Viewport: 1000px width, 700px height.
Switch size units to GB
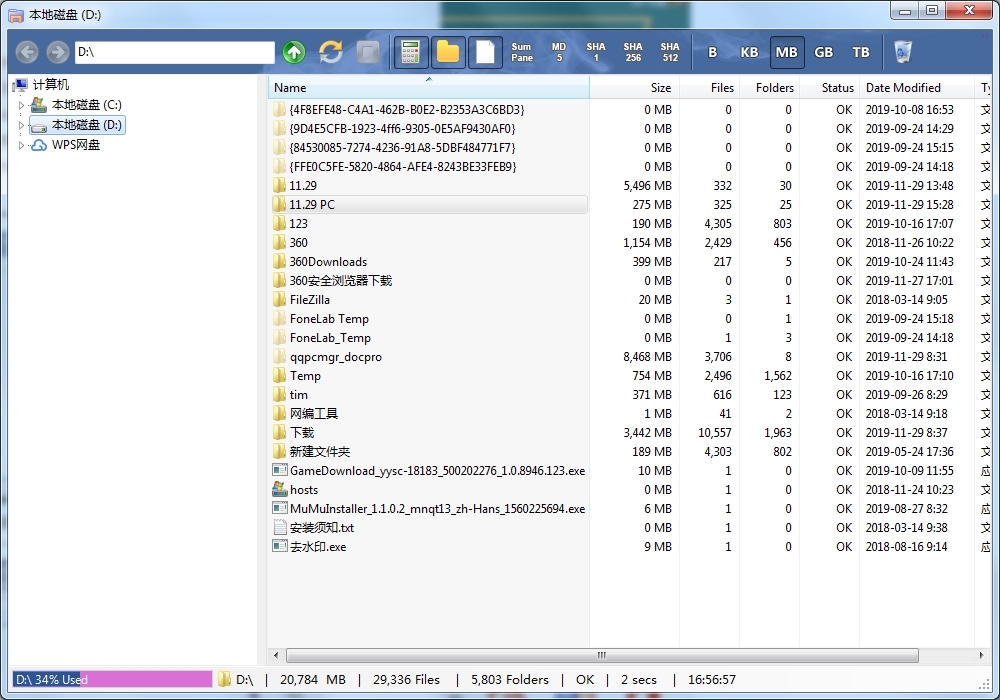pos(824,52)
